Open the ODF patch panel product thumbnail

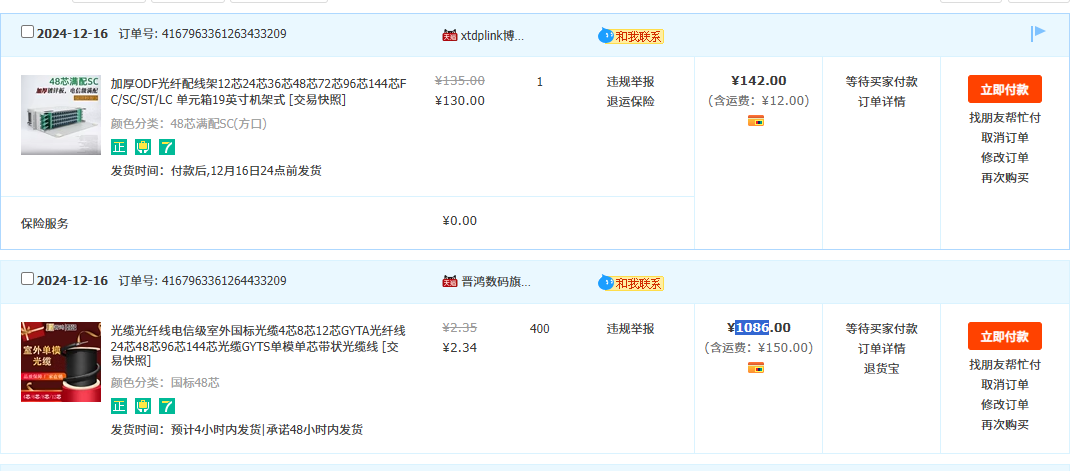click(x=61, y=114)
